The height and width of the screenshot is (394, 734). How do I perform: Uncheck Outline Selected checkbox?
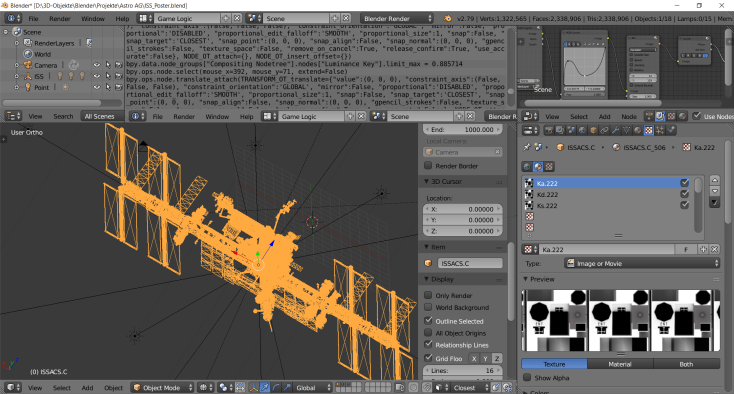pos(428,321)
